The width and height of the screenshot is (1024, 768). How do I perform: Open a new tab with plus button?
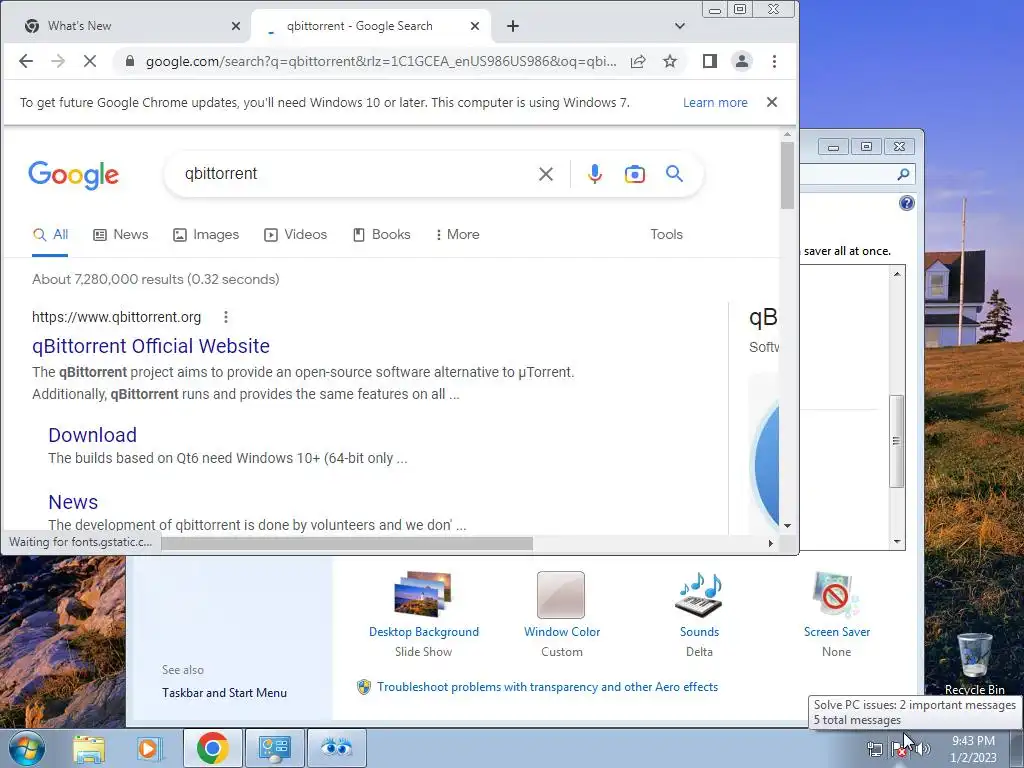click(x=513, y=26)
